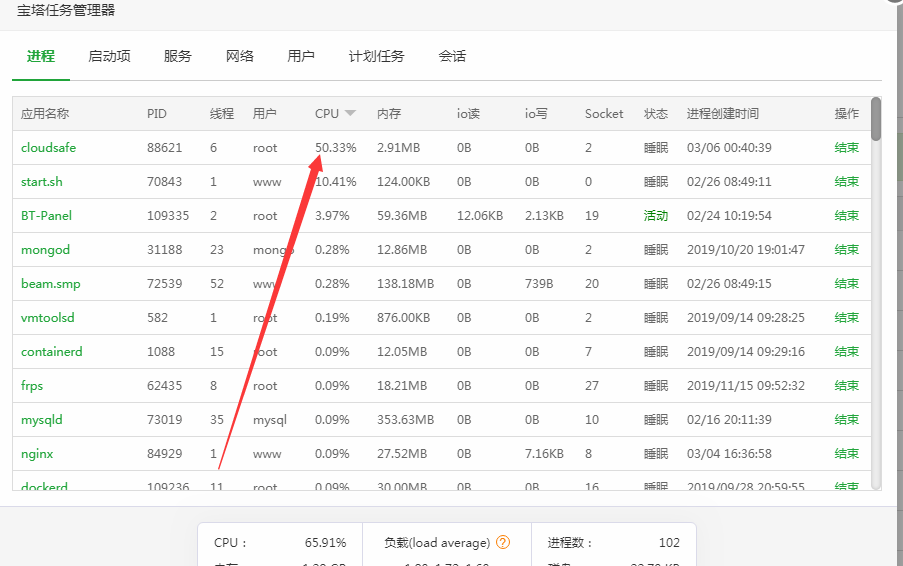This screenshot has width=903, height=566.
Task: Click 结束 on the BT-Panel row
Action: (x=846, y=216)
